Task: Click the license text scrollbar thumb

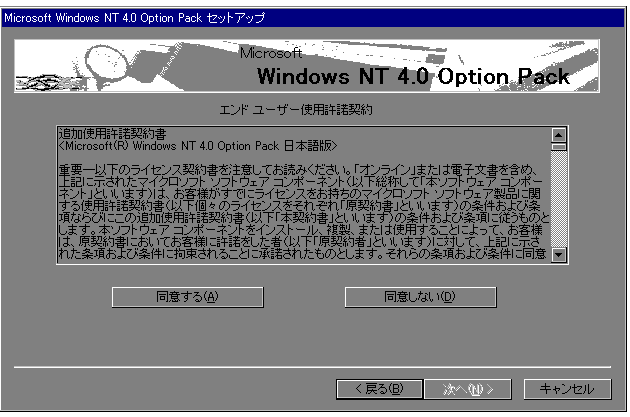Action: [559, 147]
